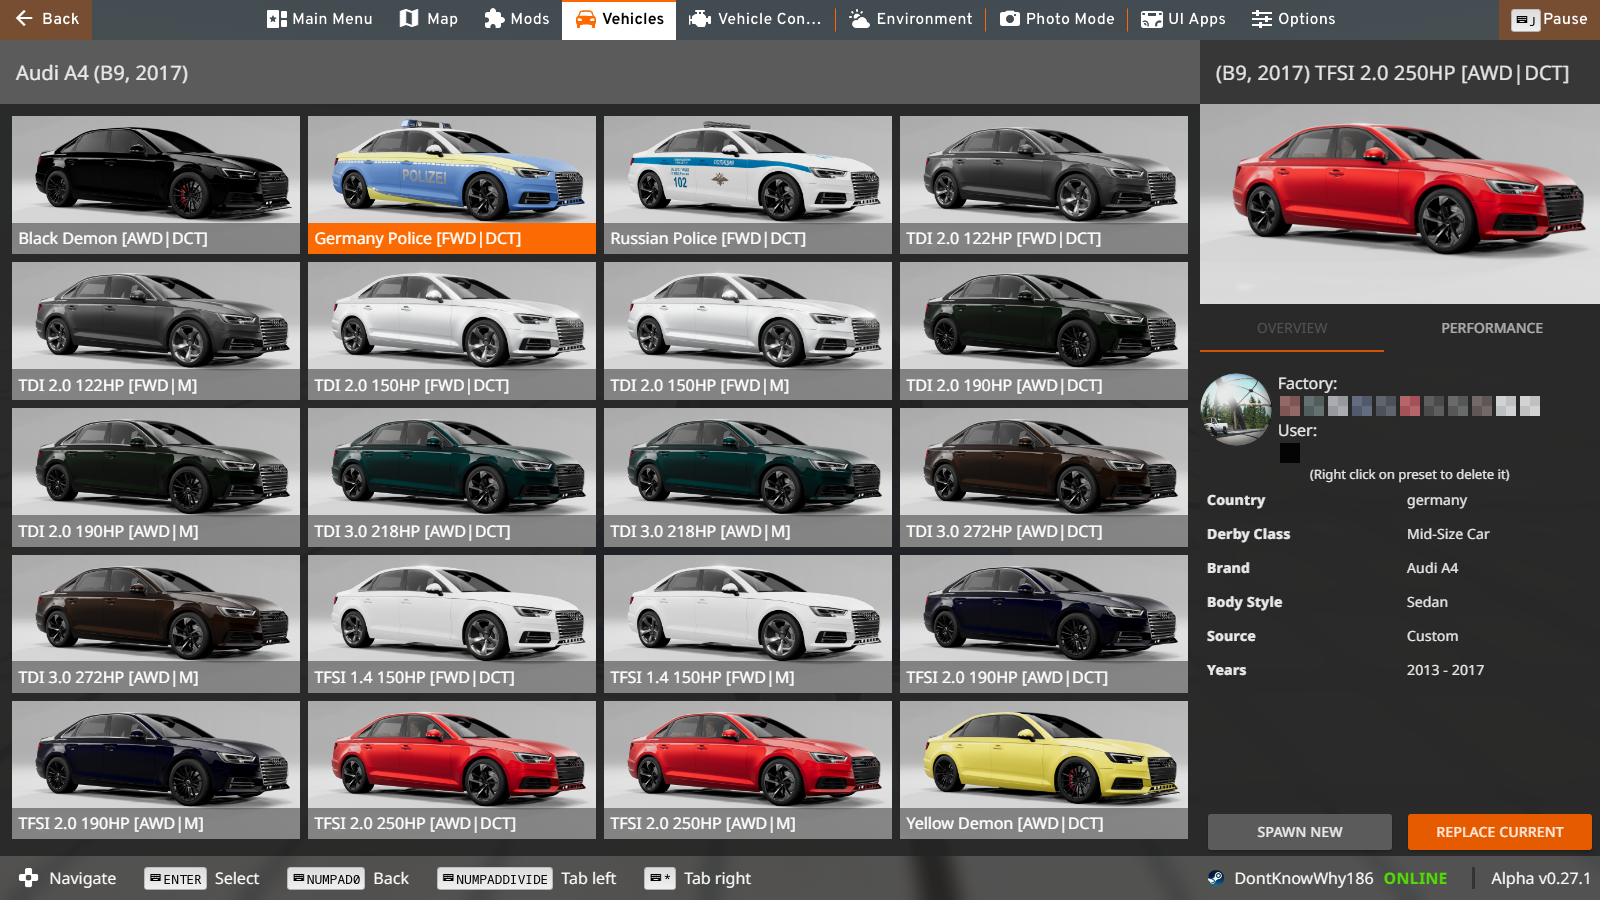
Task: Select the TDI 2.0 190HP [AWD|DCT] car
Action: coord(1044,331)
